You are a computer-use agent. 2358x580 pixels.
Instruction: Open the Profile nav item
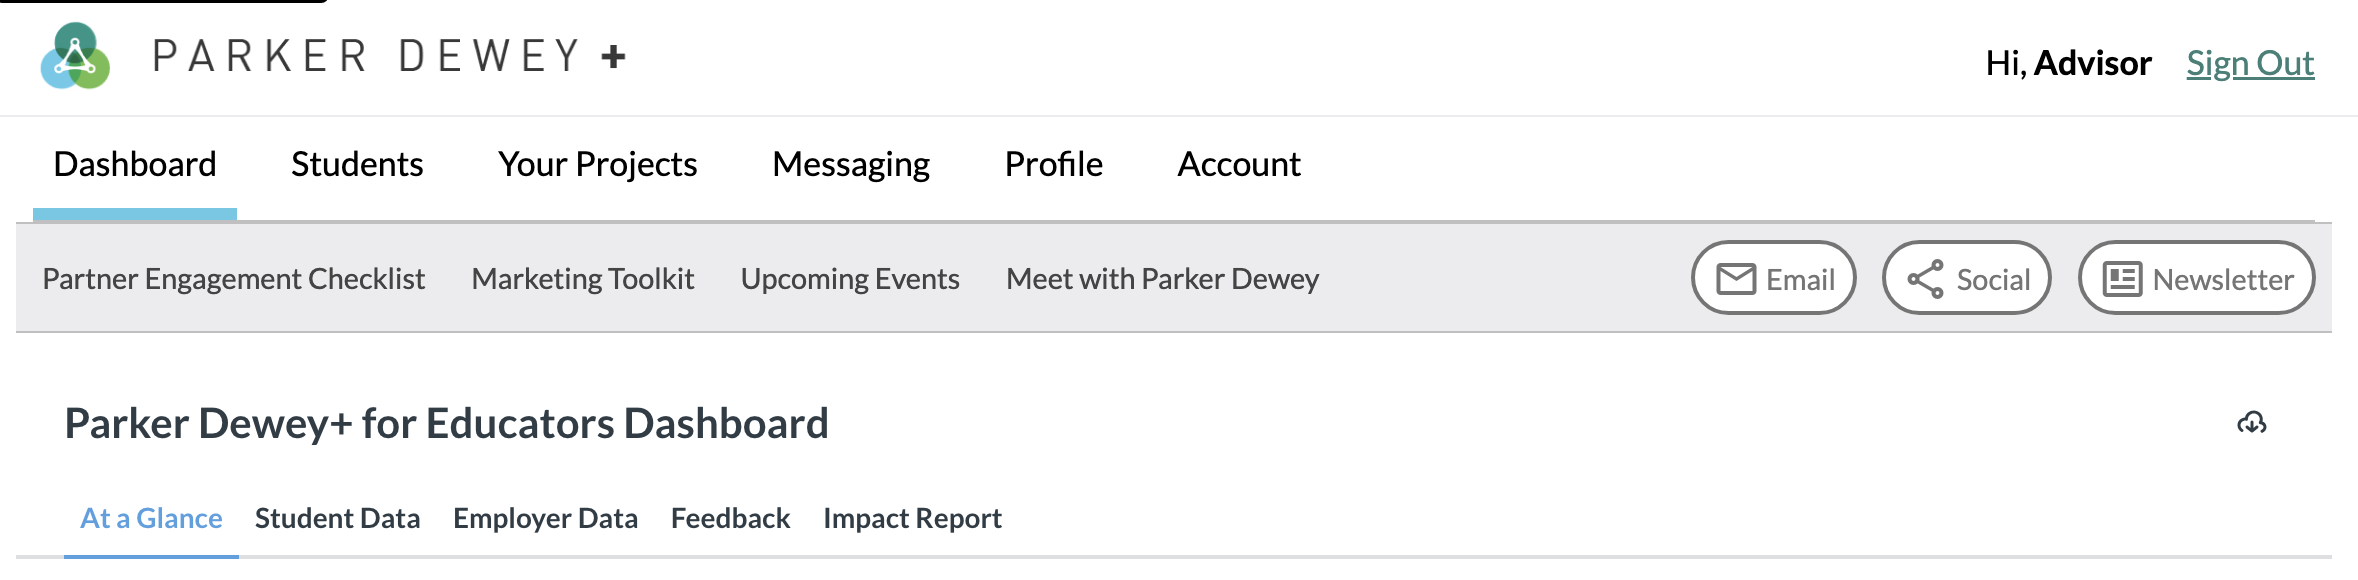click(1054, 164)
